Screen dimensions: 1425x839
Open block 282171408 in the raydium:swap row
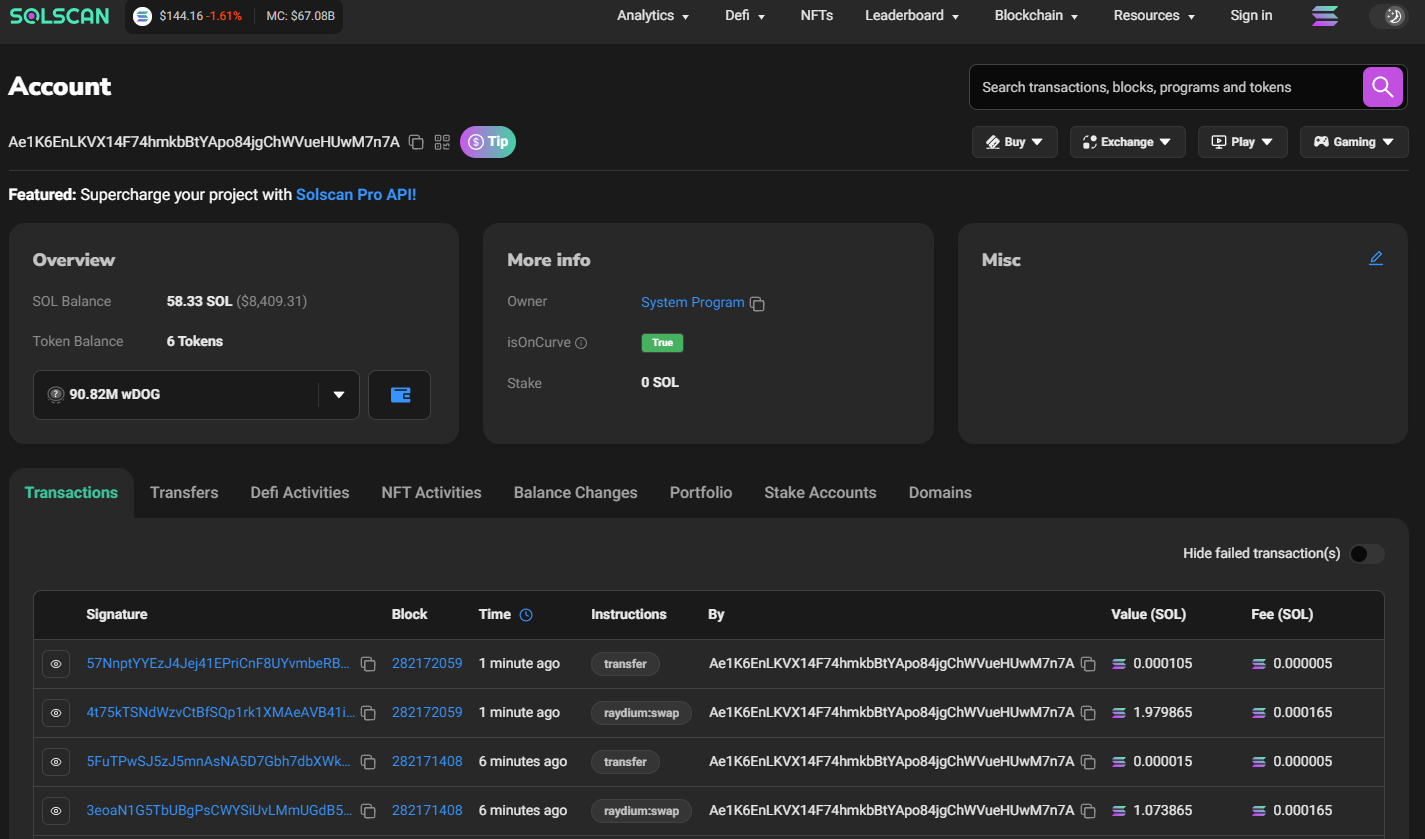(x=427, y=811)
